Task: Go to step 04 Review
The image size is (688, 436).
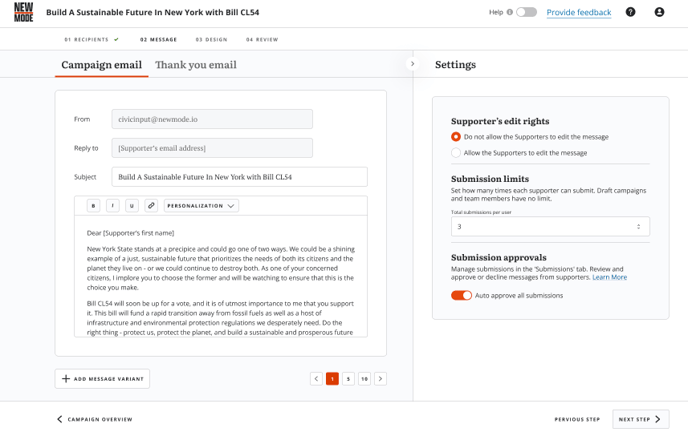Action: point(262,39)
